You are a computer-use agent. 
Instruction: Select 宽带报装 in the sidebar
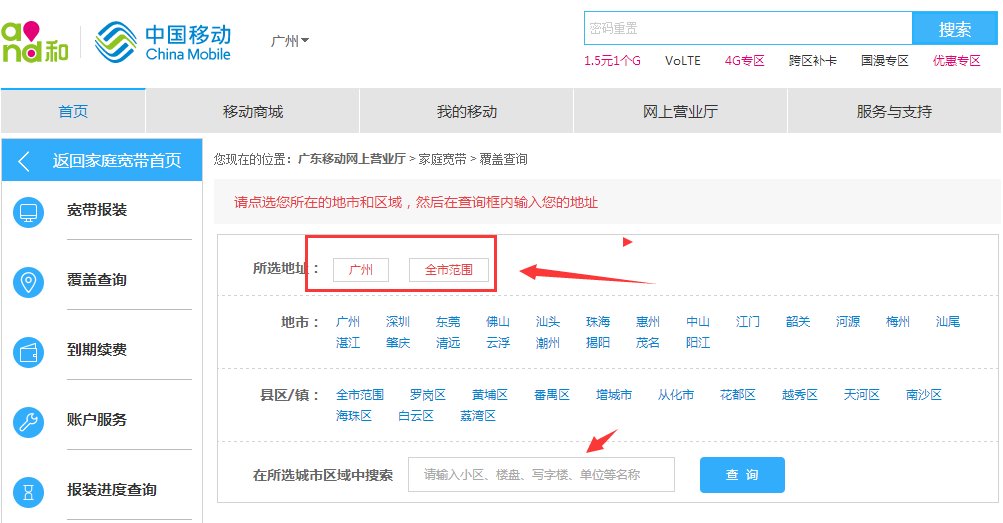point(97,210)
